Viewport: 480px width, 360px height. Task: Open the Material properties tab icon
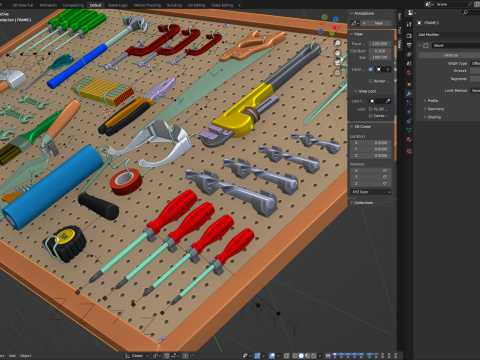click(409, 139)
